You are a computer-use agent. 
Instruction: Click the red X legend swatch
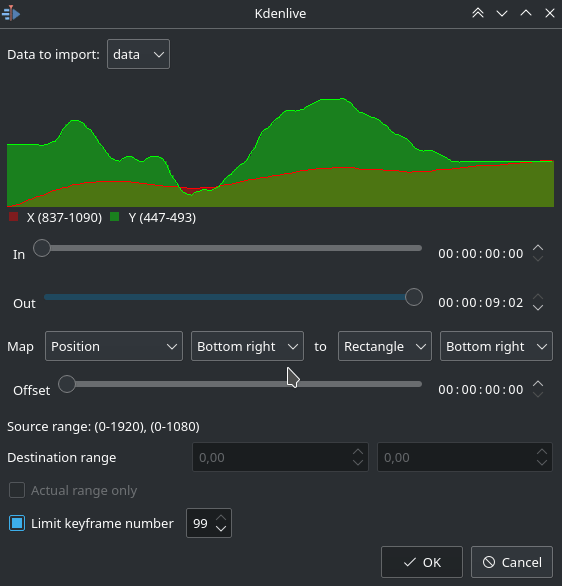click(13, 217)
